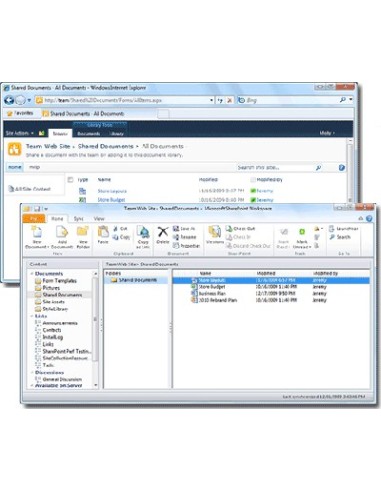This screenshot has height=492, width=381.
Task: Click the Bing search box in browser
Action: tap(288, 100)
